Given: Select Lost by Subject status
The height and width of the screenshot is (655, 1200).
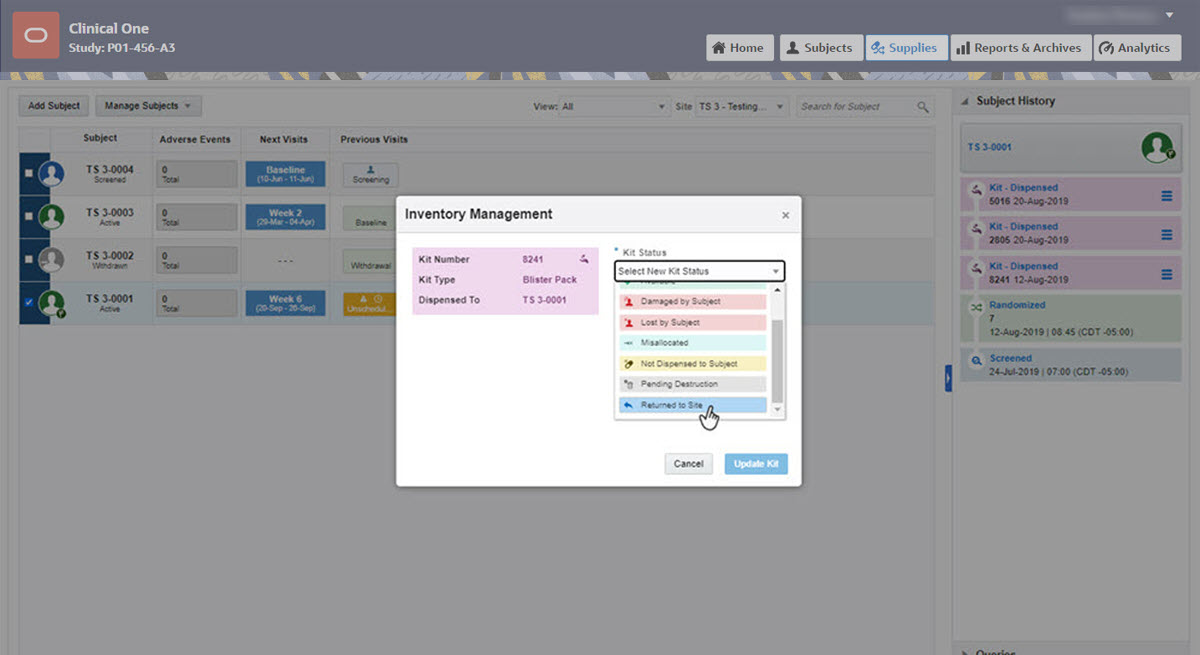Looking at the screenshot, I should point(692,322).
